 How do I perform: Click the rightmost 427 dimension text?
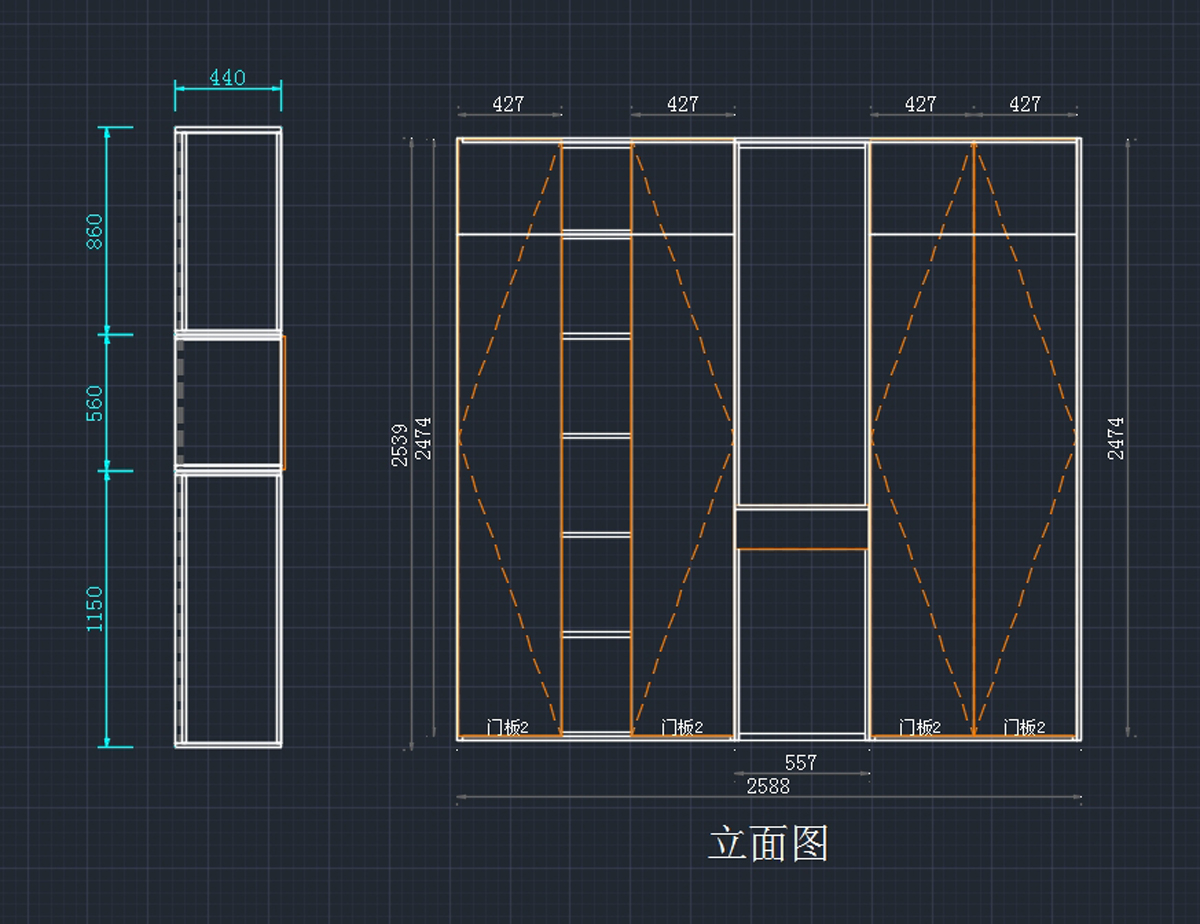[x=1025, y=104]
